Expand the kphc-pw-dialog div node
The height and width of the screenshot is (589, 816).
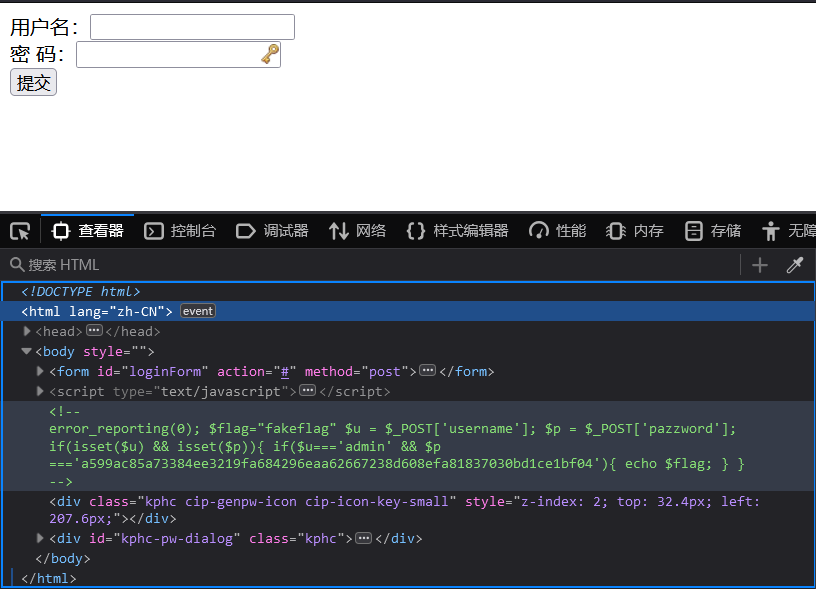tap(40, 538)
